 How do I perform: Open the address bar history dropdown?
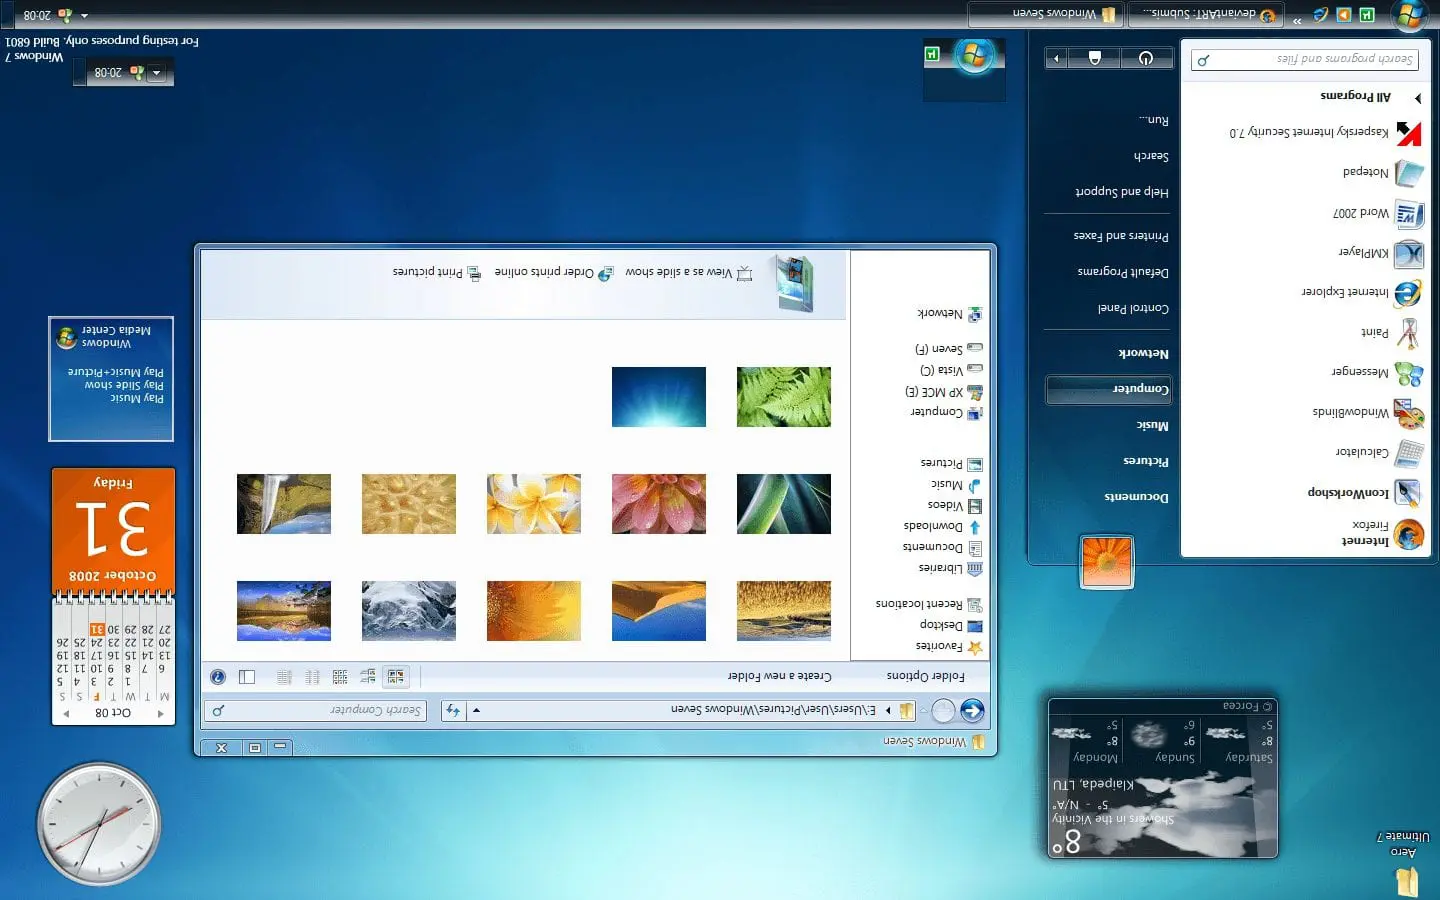(x=476, y=710)
